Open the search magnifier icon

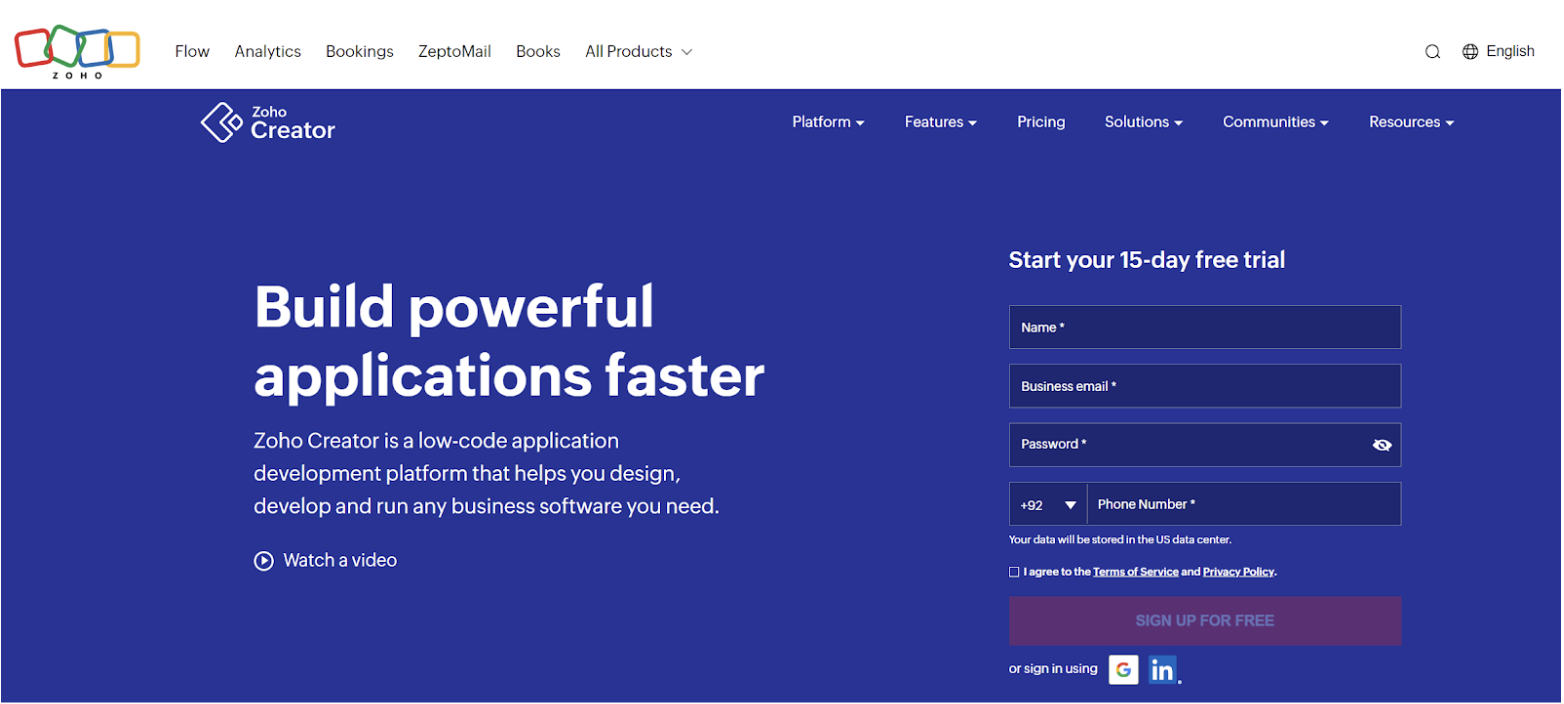click(x=1432, y=52)
